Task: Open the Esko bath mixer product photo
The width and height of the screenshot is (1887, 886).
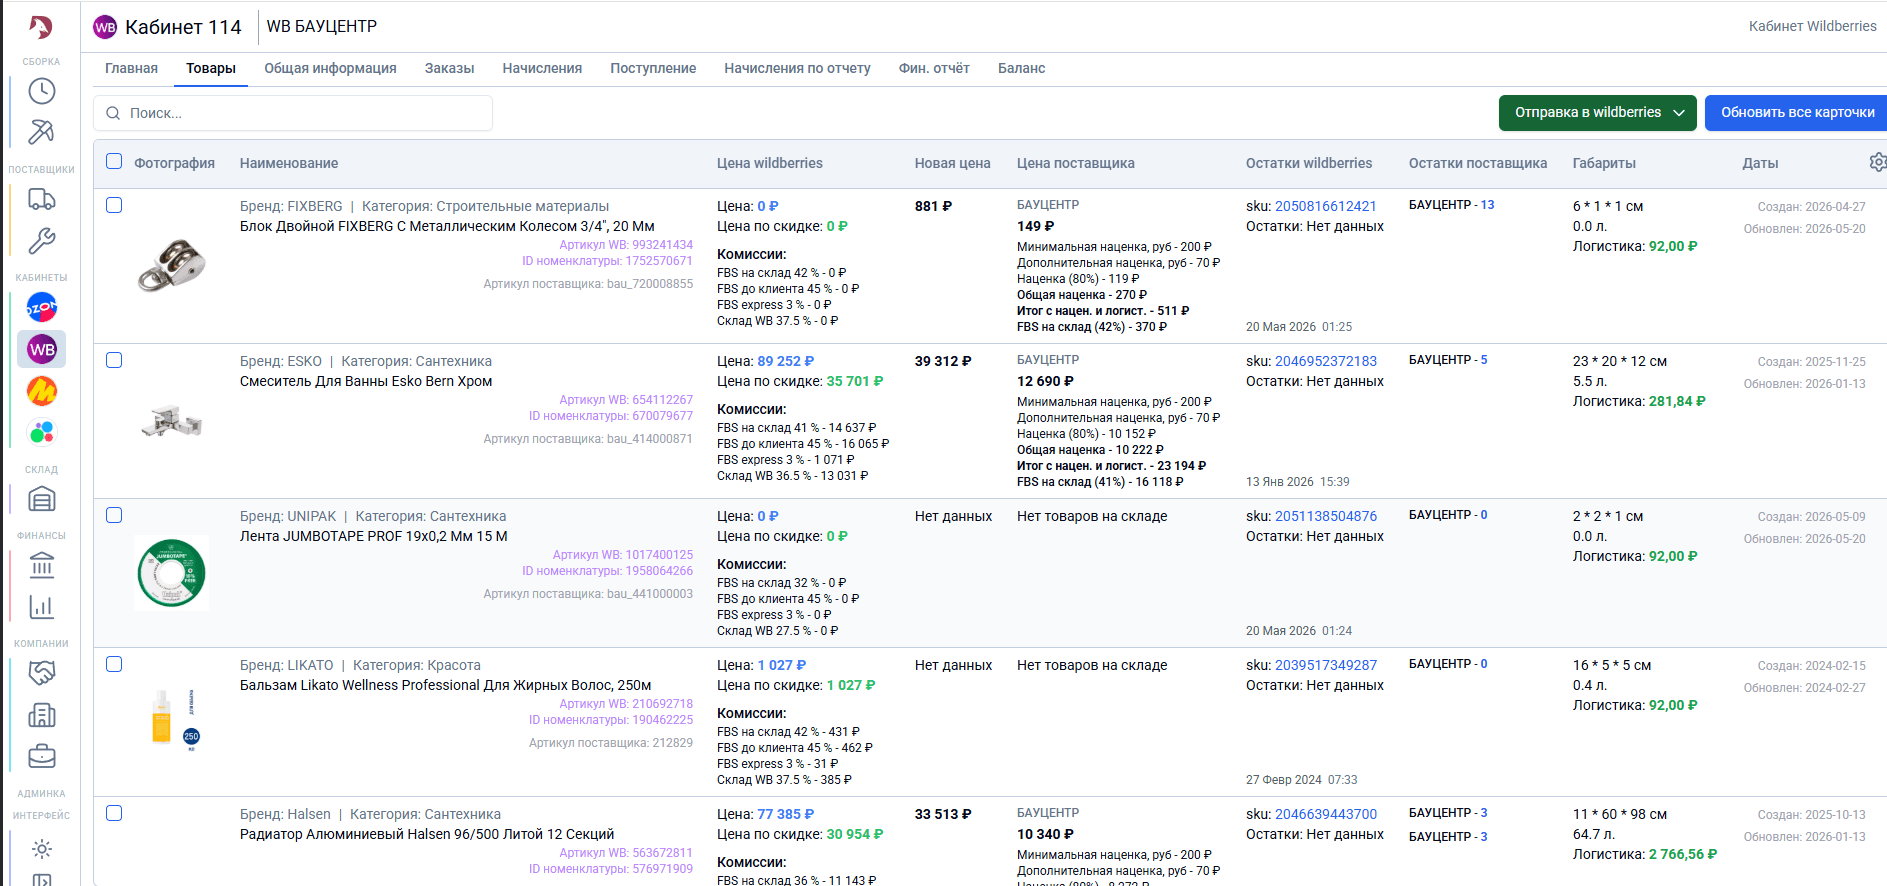Action: point(172,422)
